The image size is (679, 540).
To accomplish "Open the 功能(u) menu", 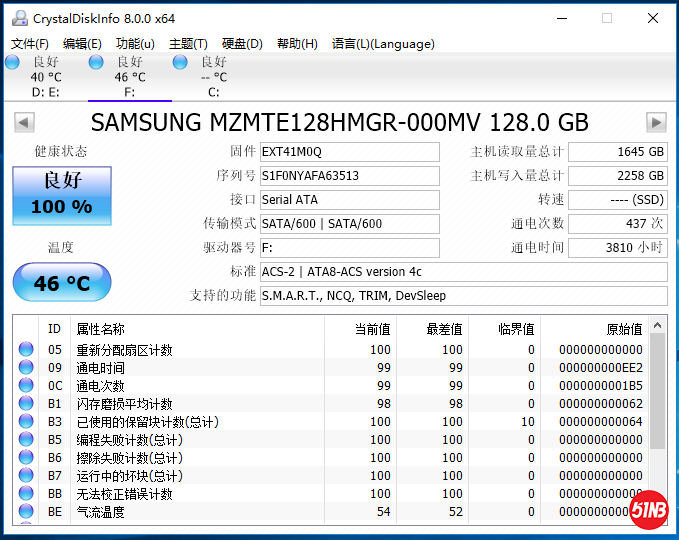I will [x=135, y=44].
